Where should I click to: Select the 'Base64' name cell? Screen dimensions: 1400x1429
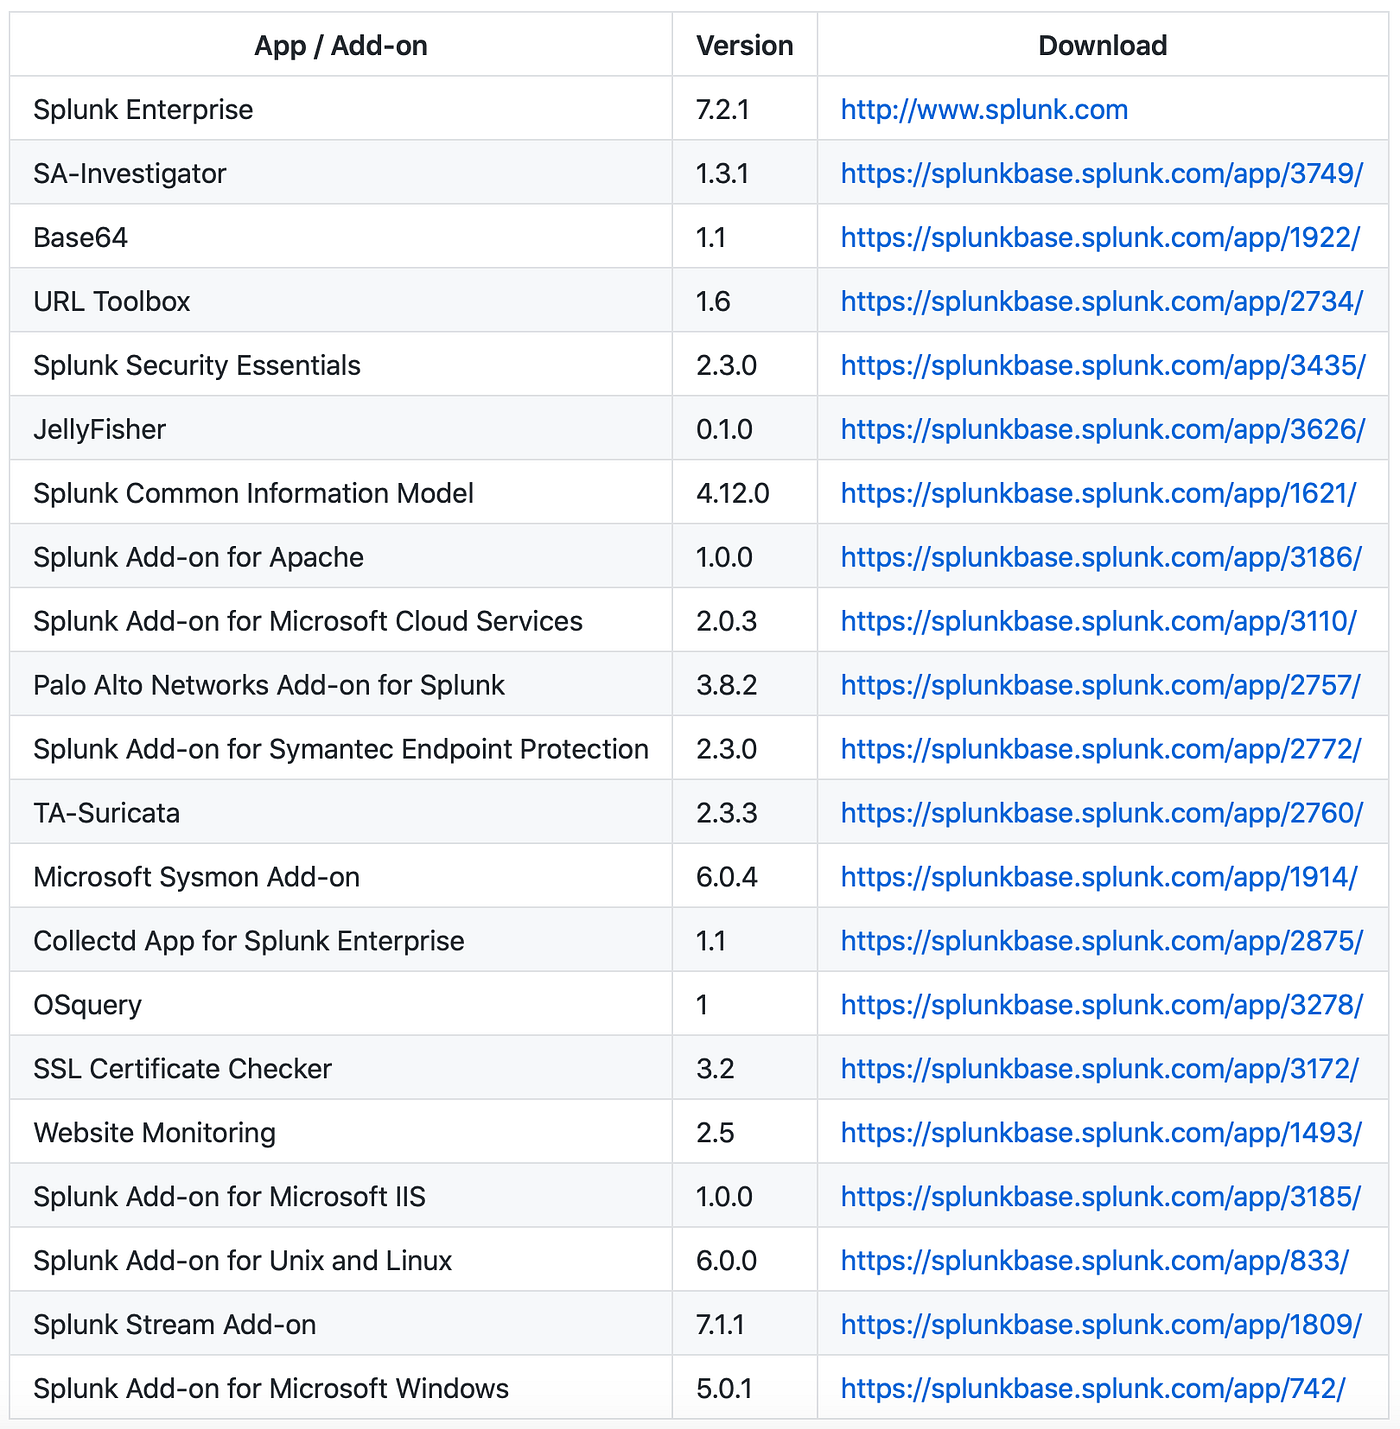click(x=341, y=237)
